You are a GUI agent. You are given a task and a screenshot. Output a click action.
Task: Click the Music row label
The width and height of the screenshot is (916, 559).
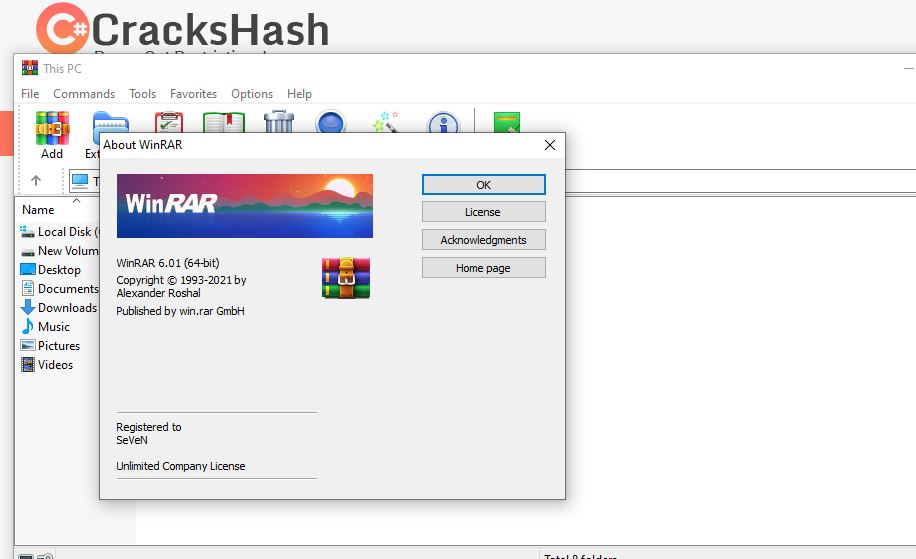[x=54, y=327]
